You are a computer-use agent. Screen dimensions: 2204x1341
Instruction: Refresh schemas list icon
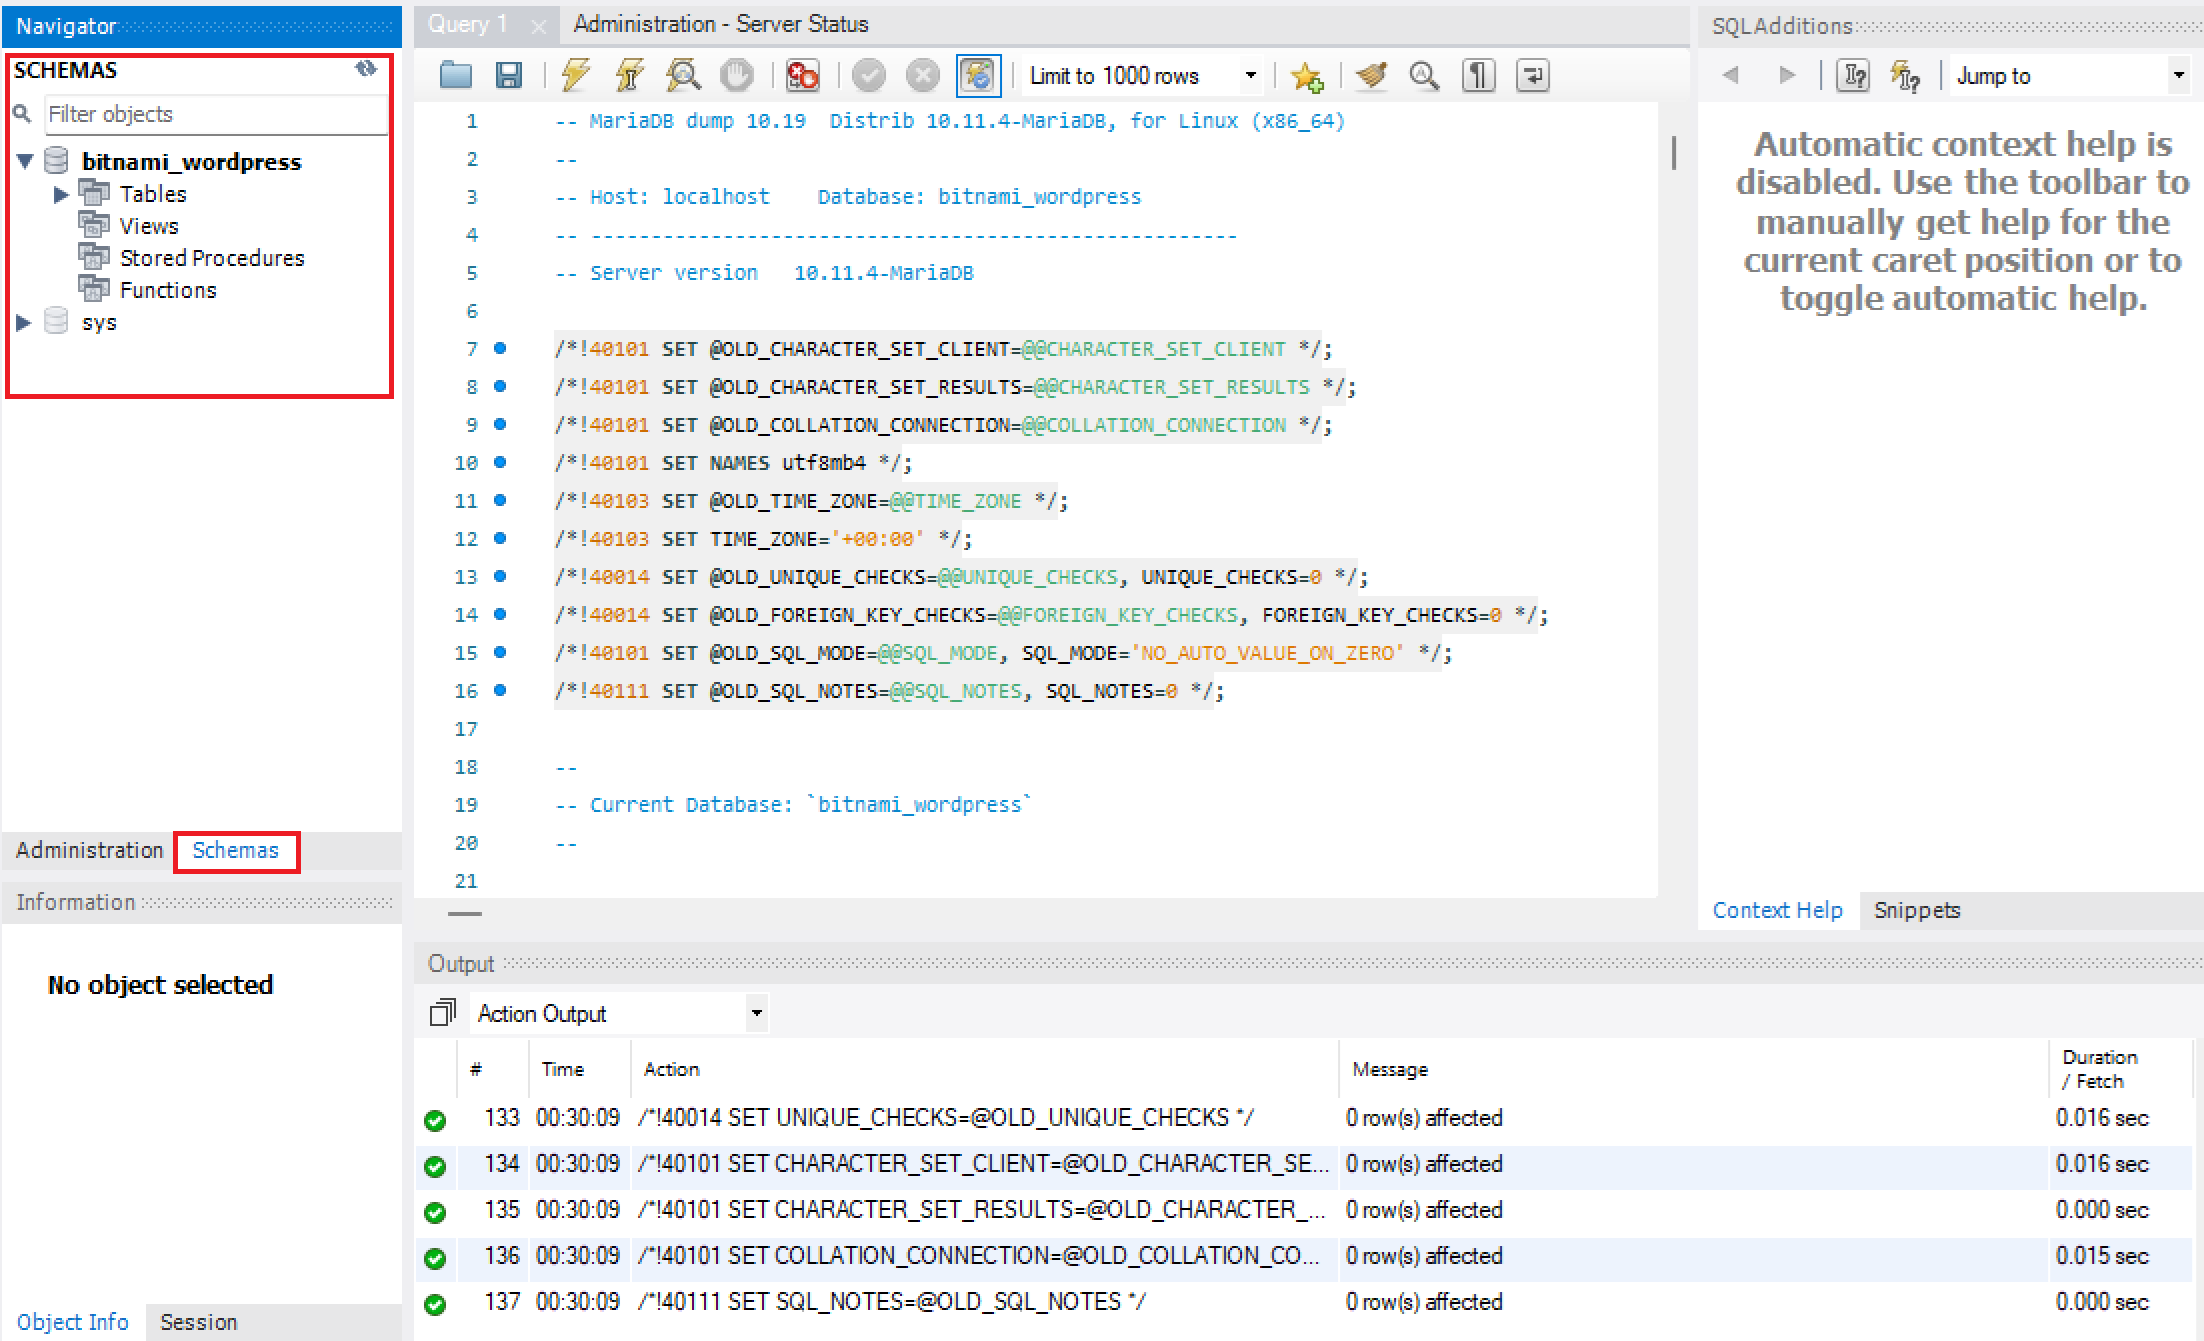366,69
